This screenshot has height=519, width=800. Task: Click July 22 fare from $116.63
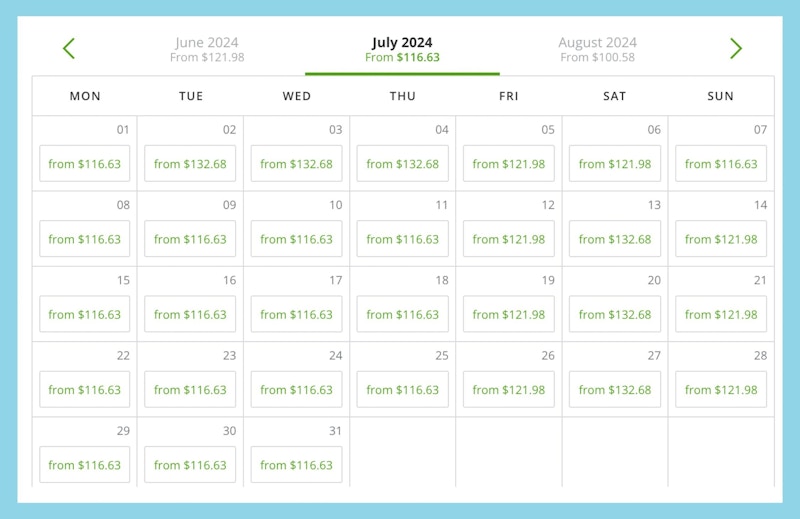coord(85,390)
